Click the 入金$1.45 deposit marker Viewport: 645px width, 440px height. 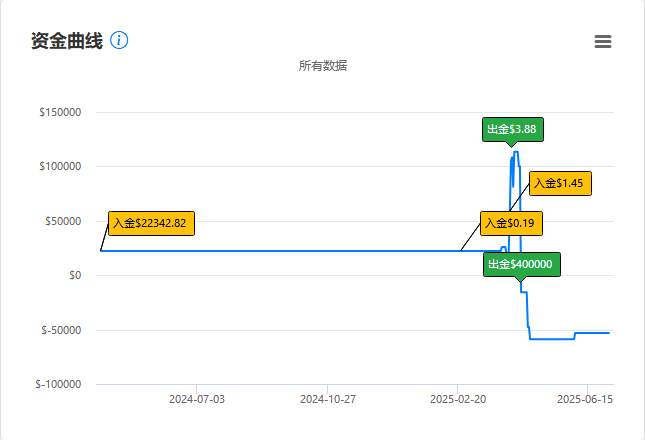560,183
